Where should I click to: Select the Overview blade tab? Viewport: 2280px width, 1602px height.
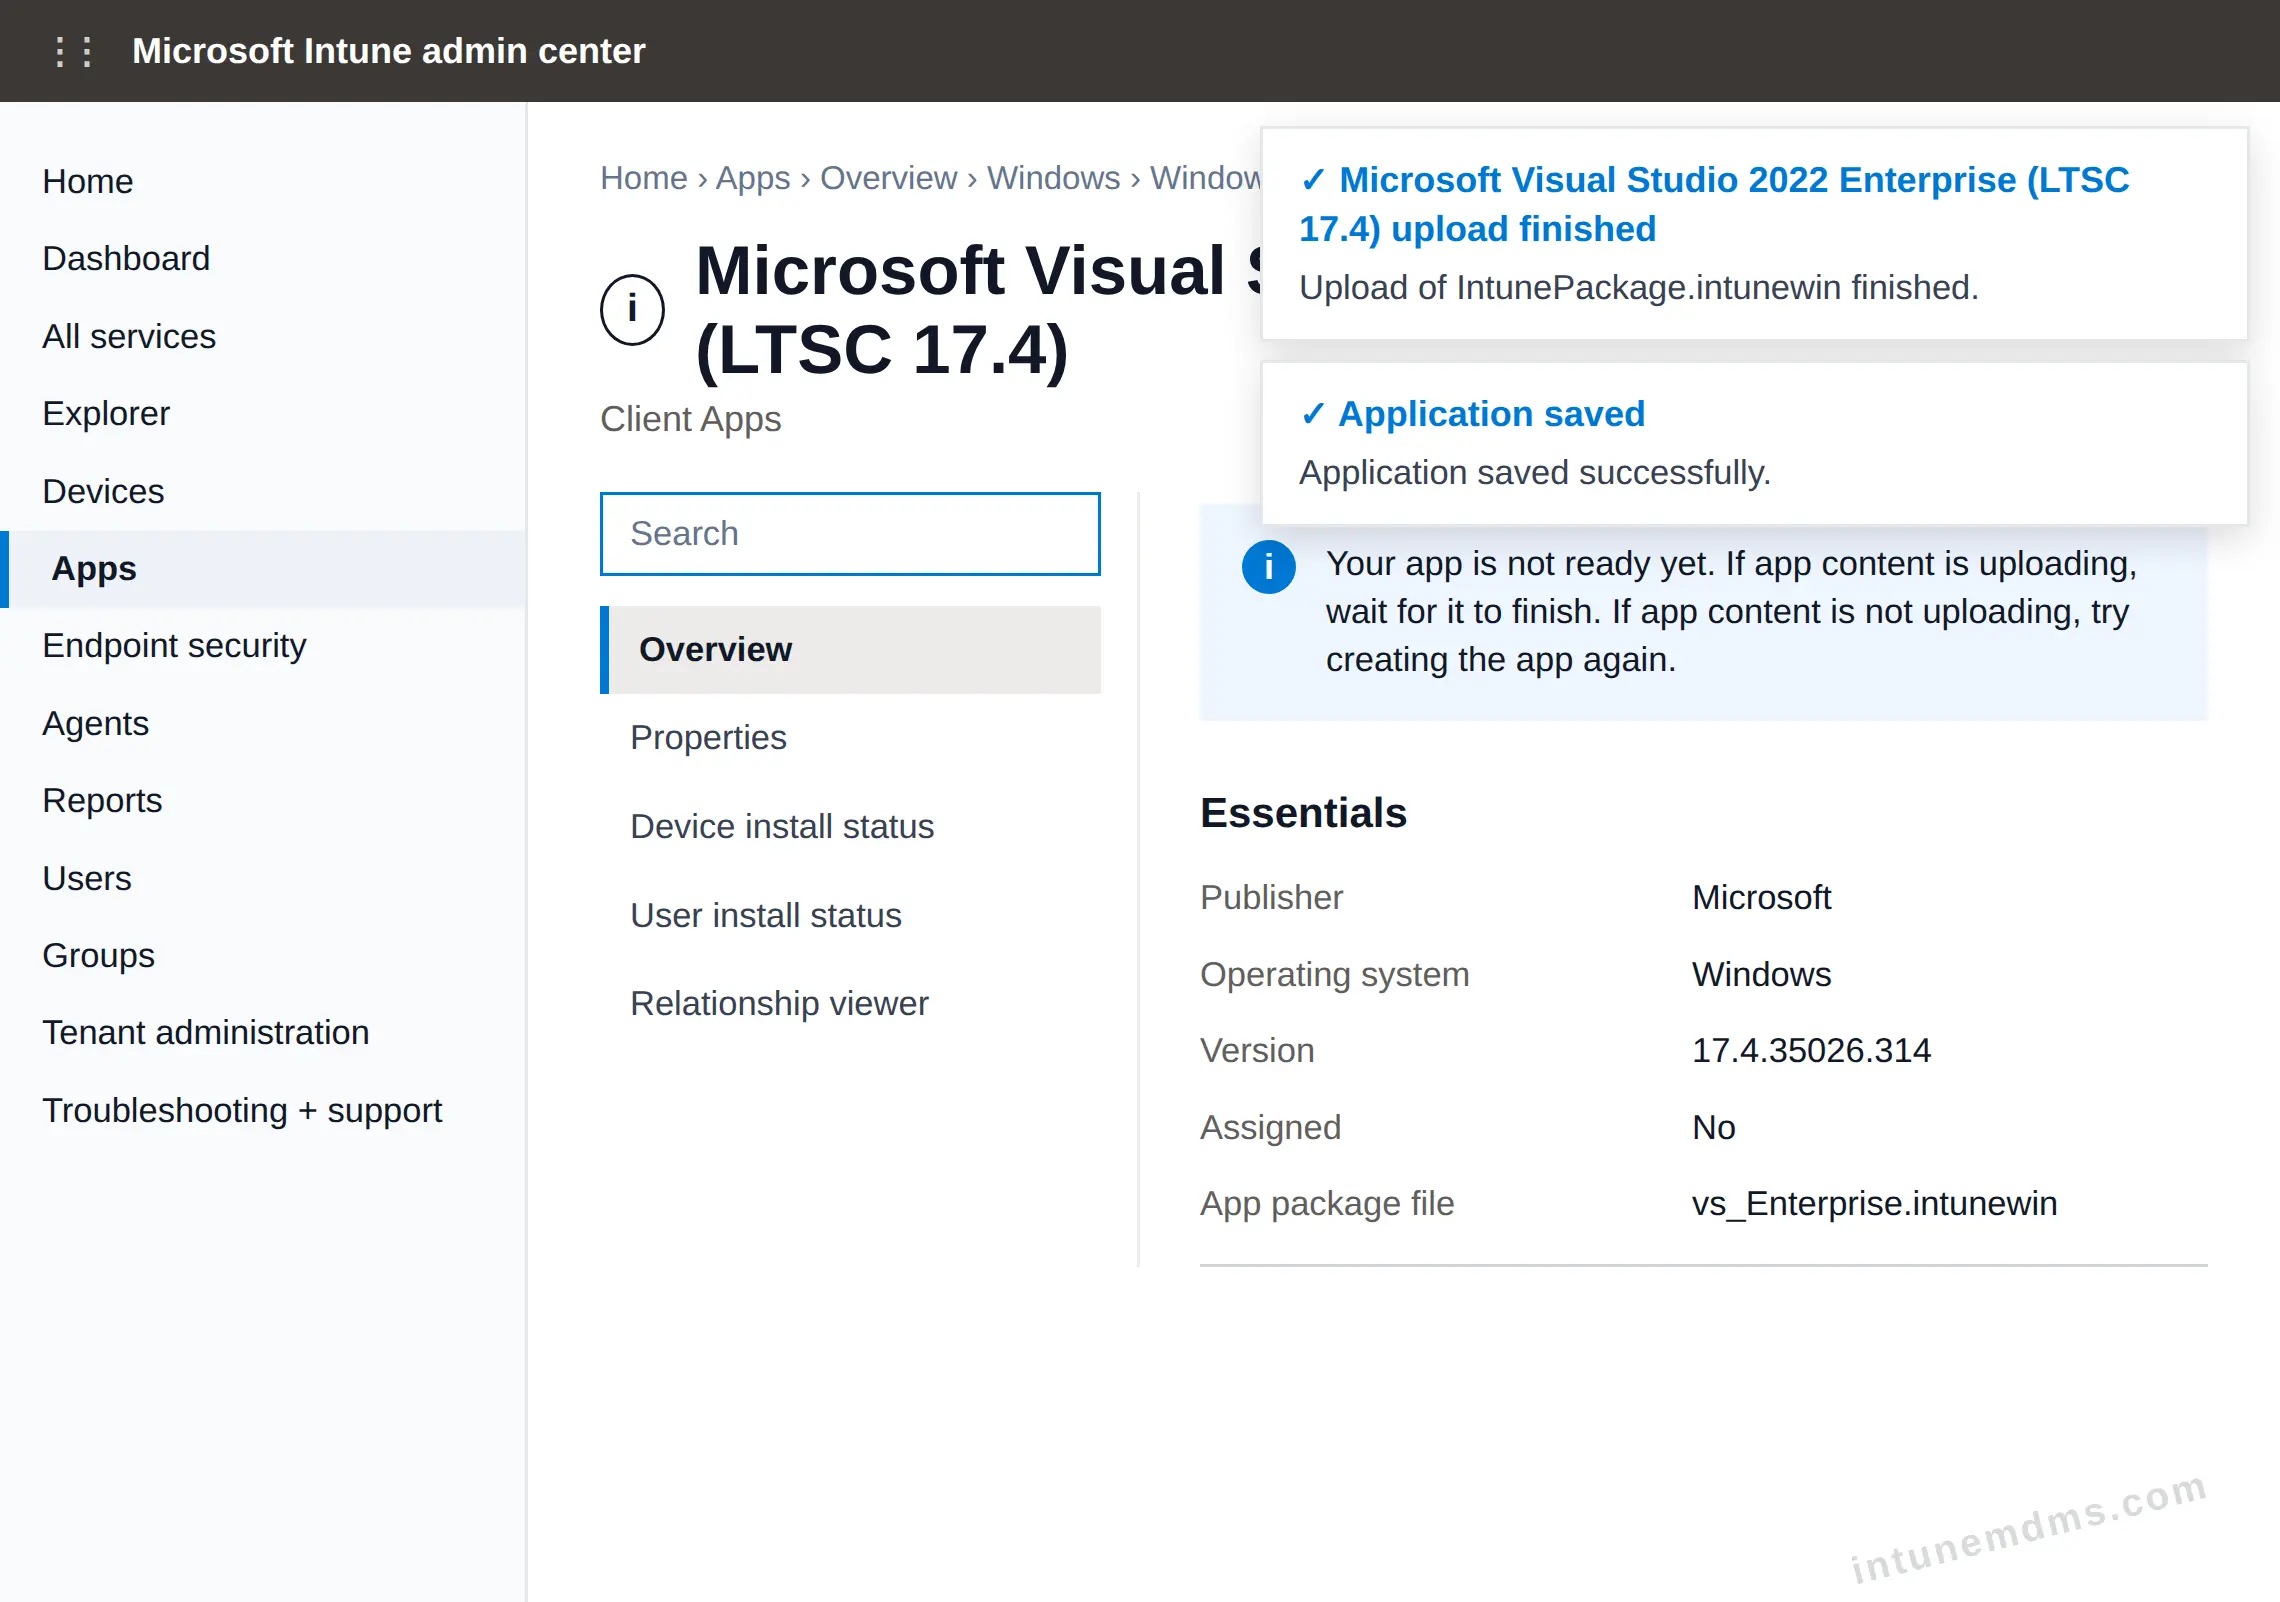(x=850, y=650)
